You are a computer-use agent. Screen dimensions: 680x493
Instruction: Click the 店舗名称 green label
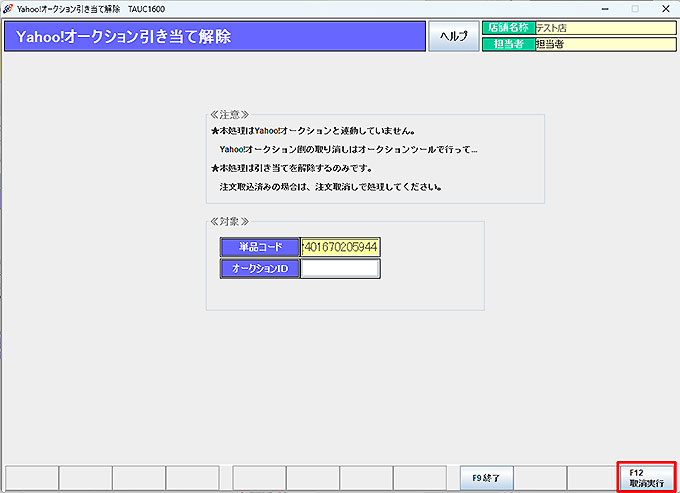509,28
